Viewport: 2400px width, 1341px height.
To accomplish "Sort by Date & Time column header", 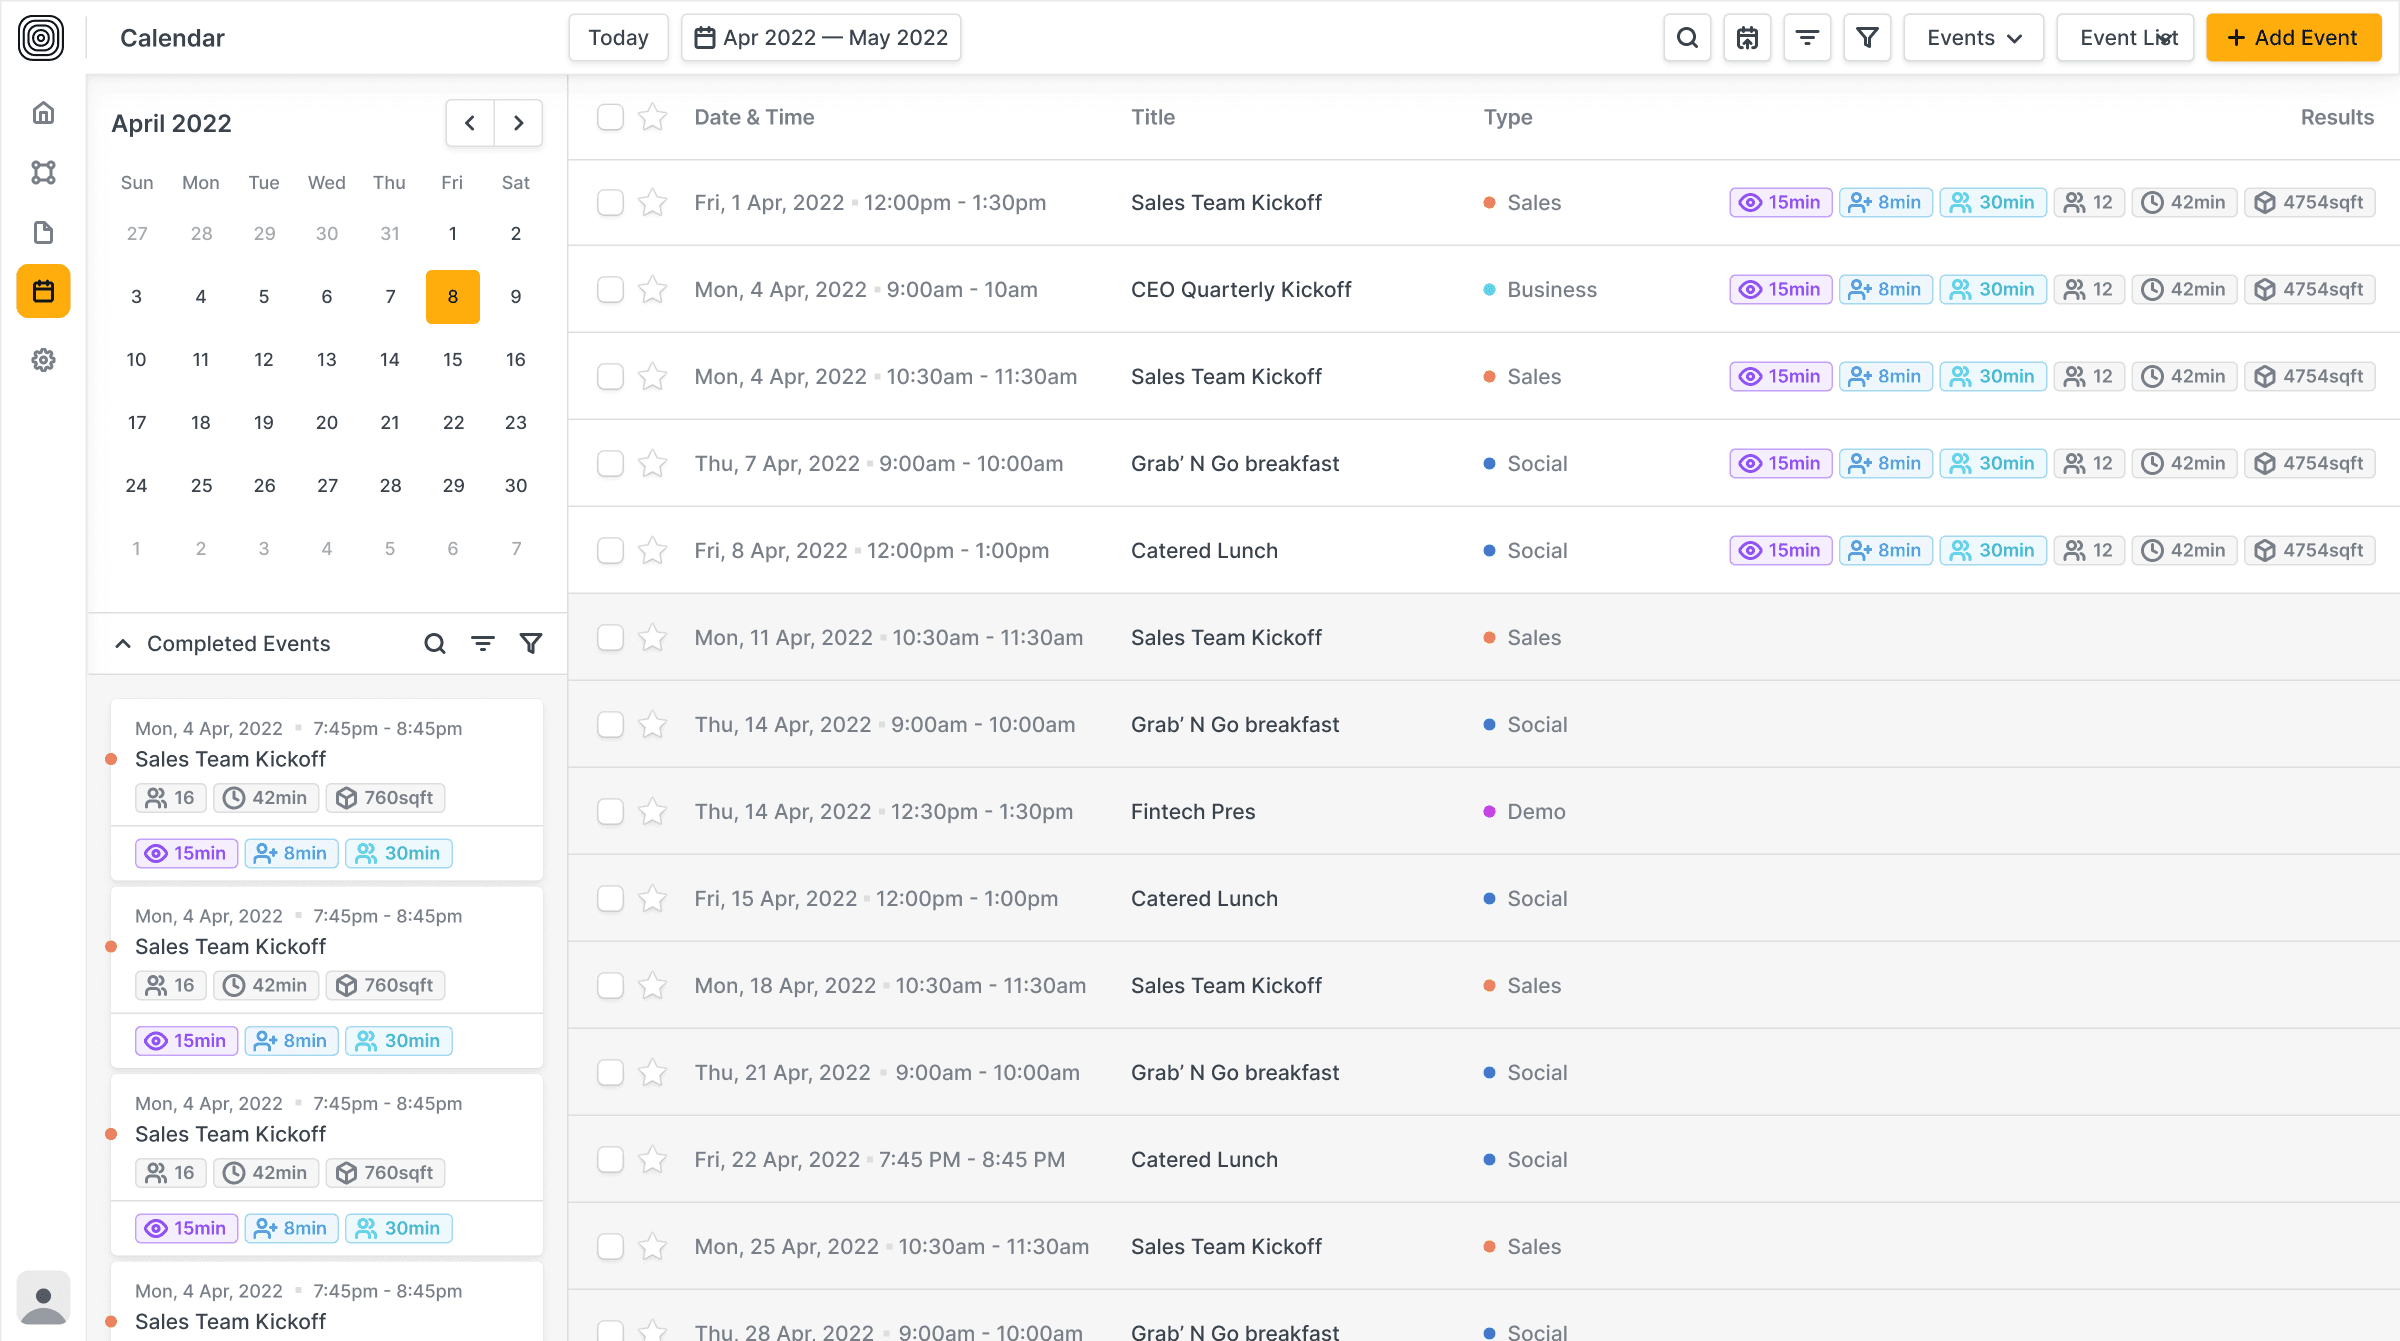I will (x=754, y=117).
